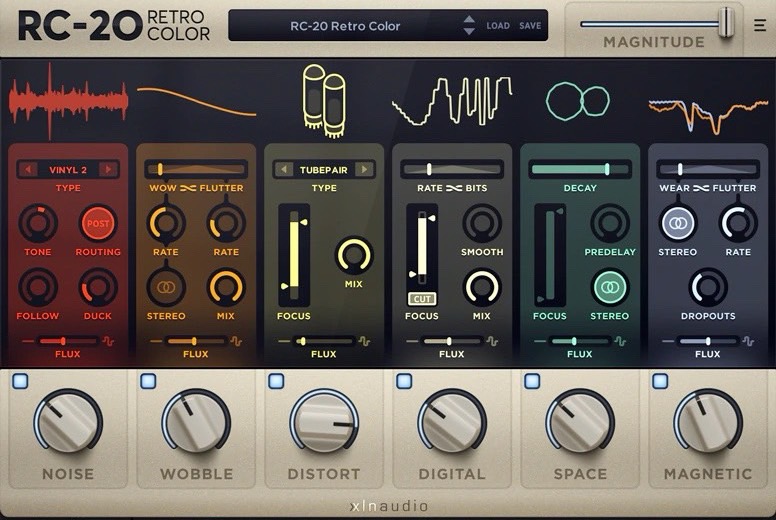Click the Magnetic Rate knob
Screen dimensions: 776x520
[738, 223]
